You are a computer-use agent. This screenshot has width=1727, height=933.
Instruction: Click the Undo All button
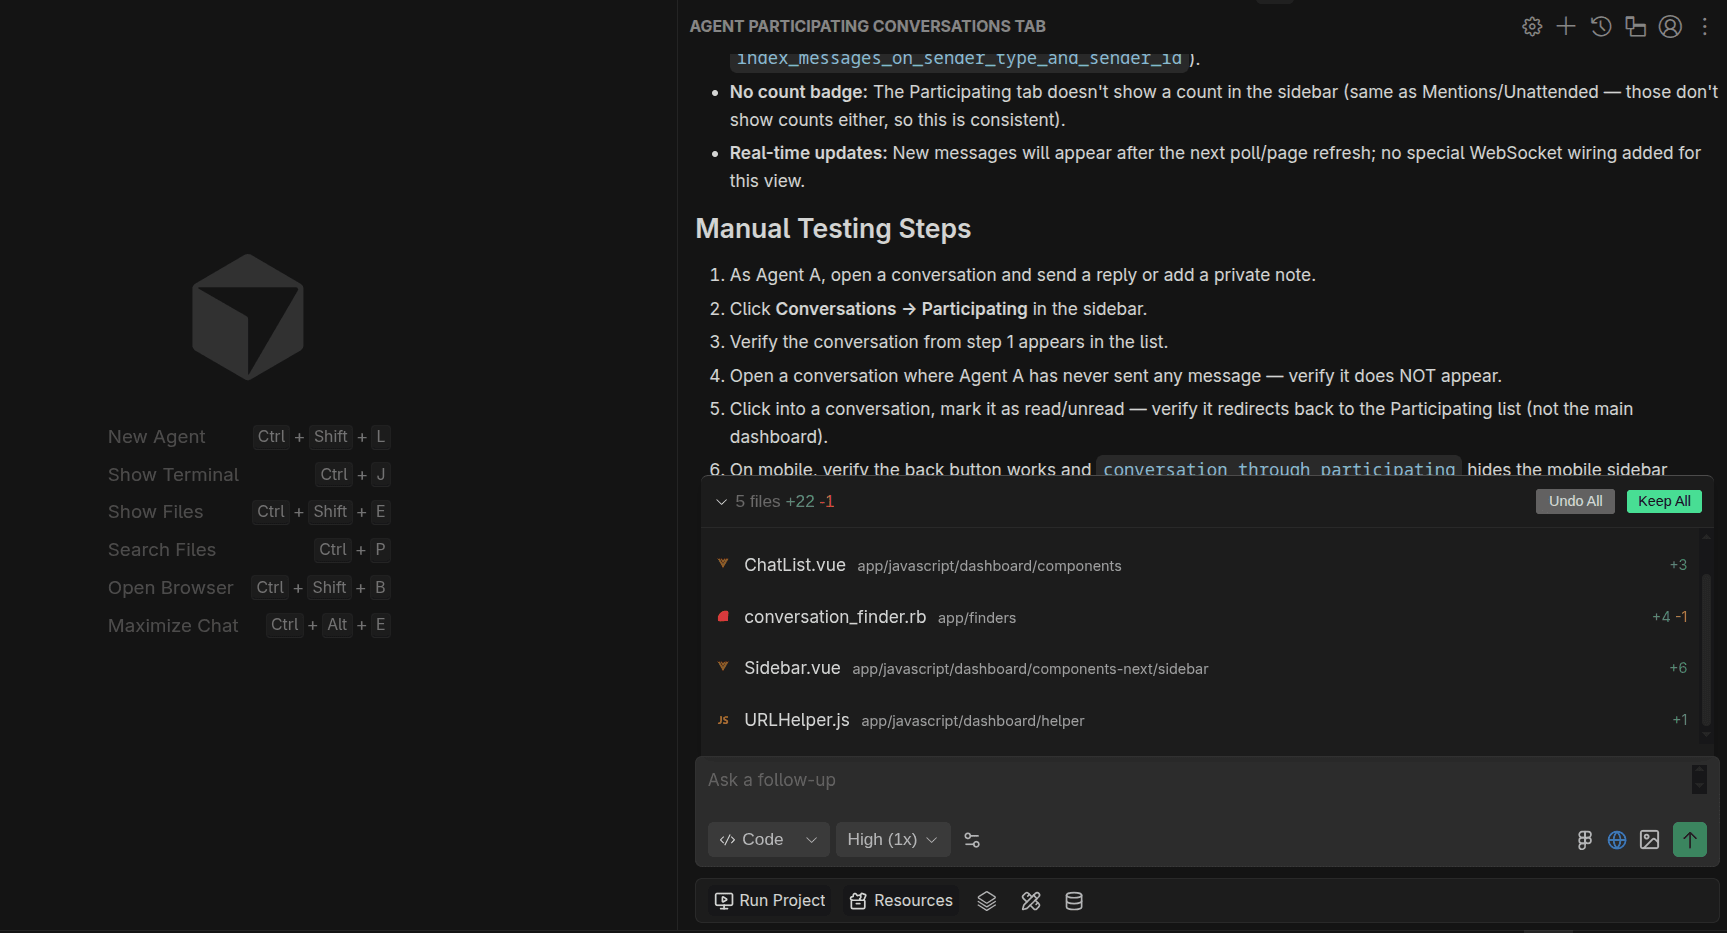click(x=1575, y=501)
